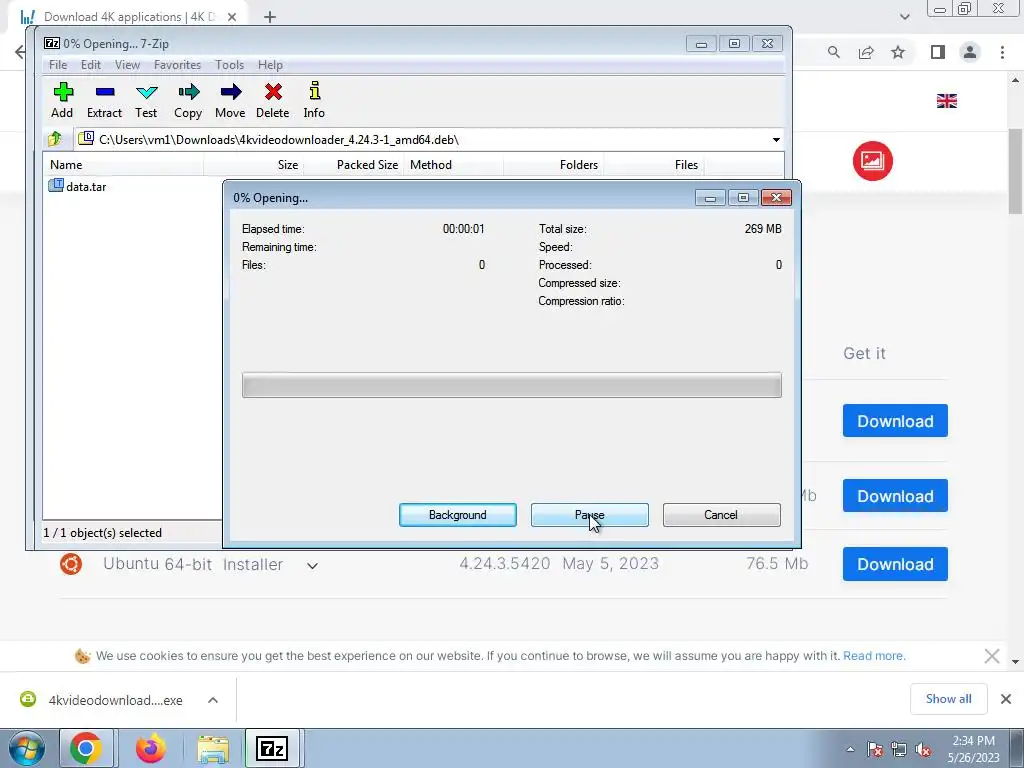Open the File menu in 7-Zip
The height and width of the screenshot is (768, 1024).
pos(58,65)
